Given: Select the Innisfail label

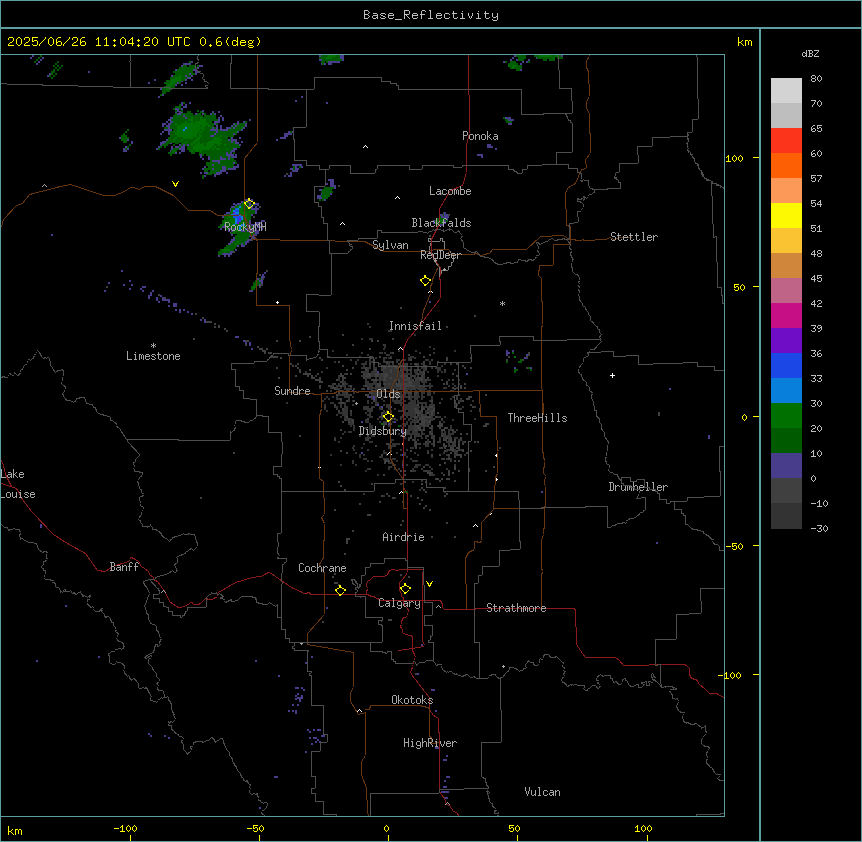Looking at the screenshot, I should [415, 326].
